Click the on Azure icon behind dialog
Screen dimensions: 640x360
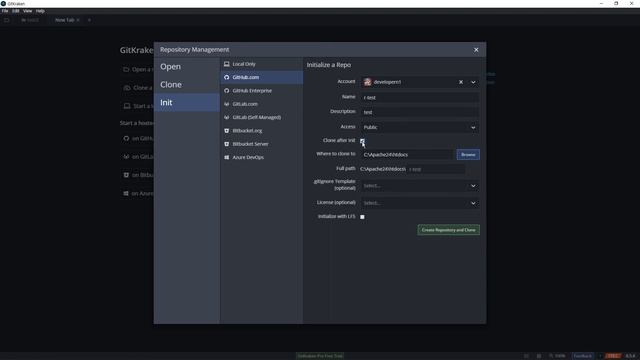(126, 193)
